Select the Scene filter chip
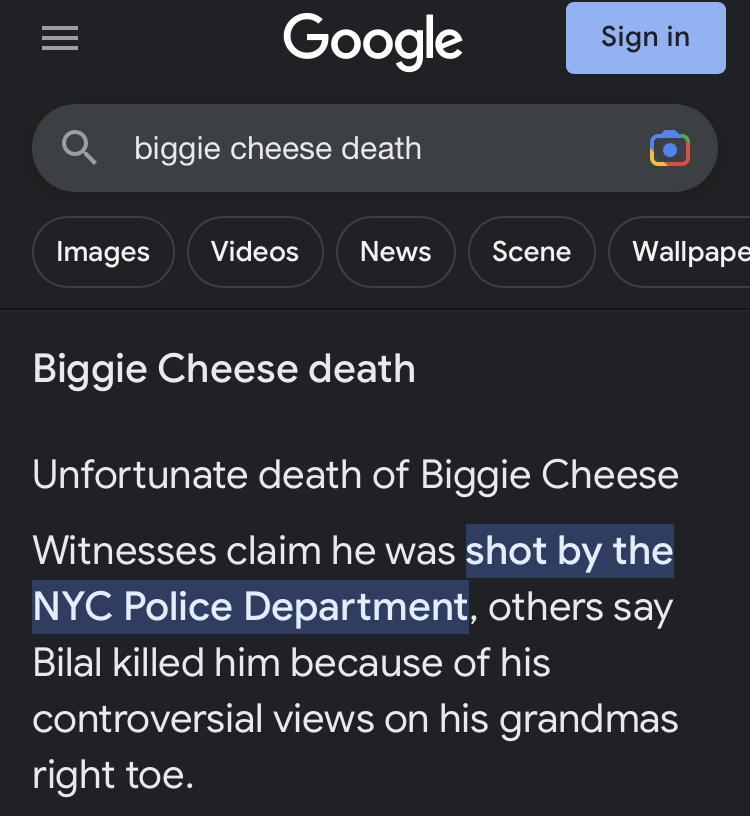Image resolution: width=750 pixels, height=816 pixels. pos(531,251)
